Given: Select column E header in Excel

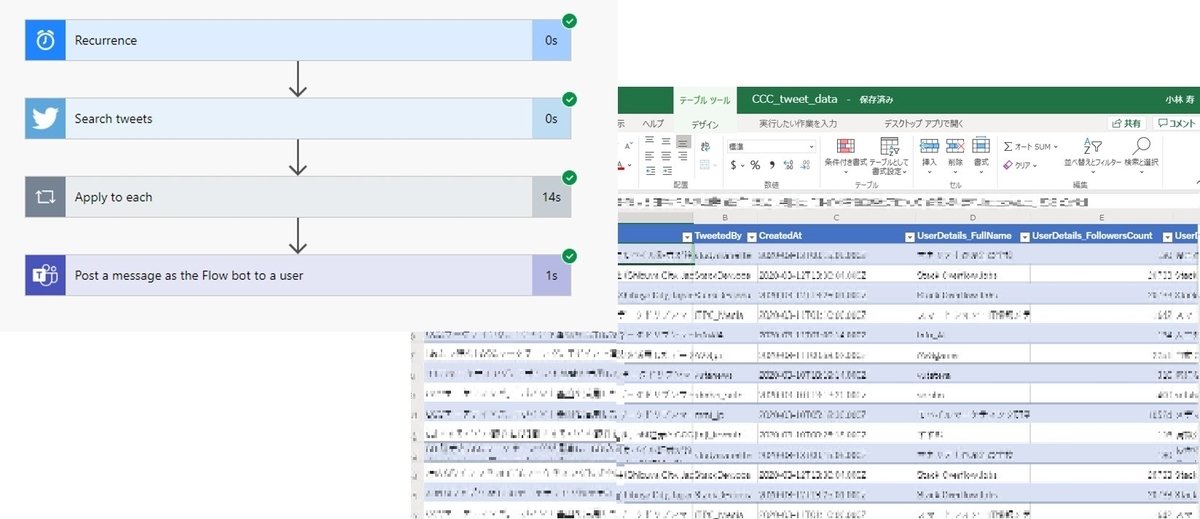Looking at the screenshot, I should [1100, 216].
